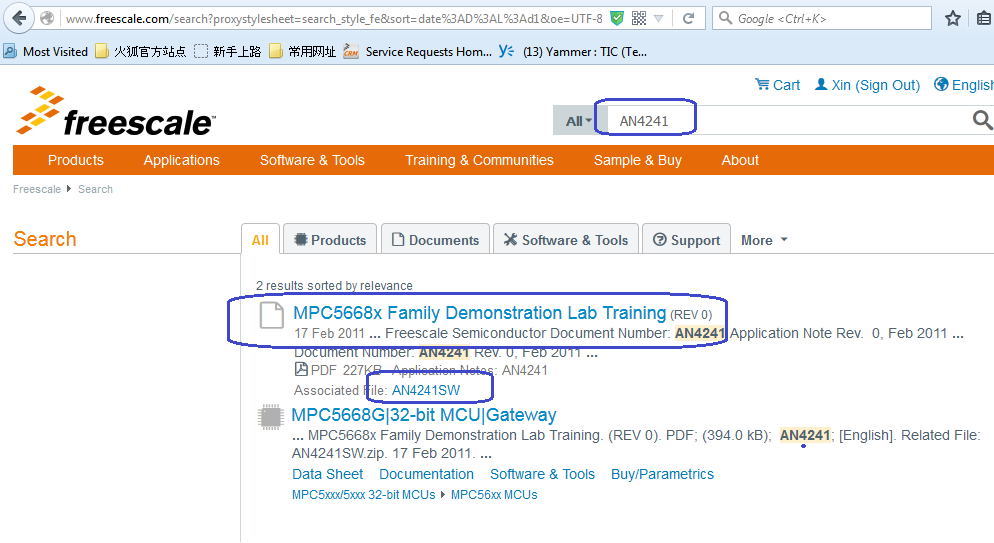Click the PDF file icon
Viewport: 994px width, 543px height.
coord(301,369)
